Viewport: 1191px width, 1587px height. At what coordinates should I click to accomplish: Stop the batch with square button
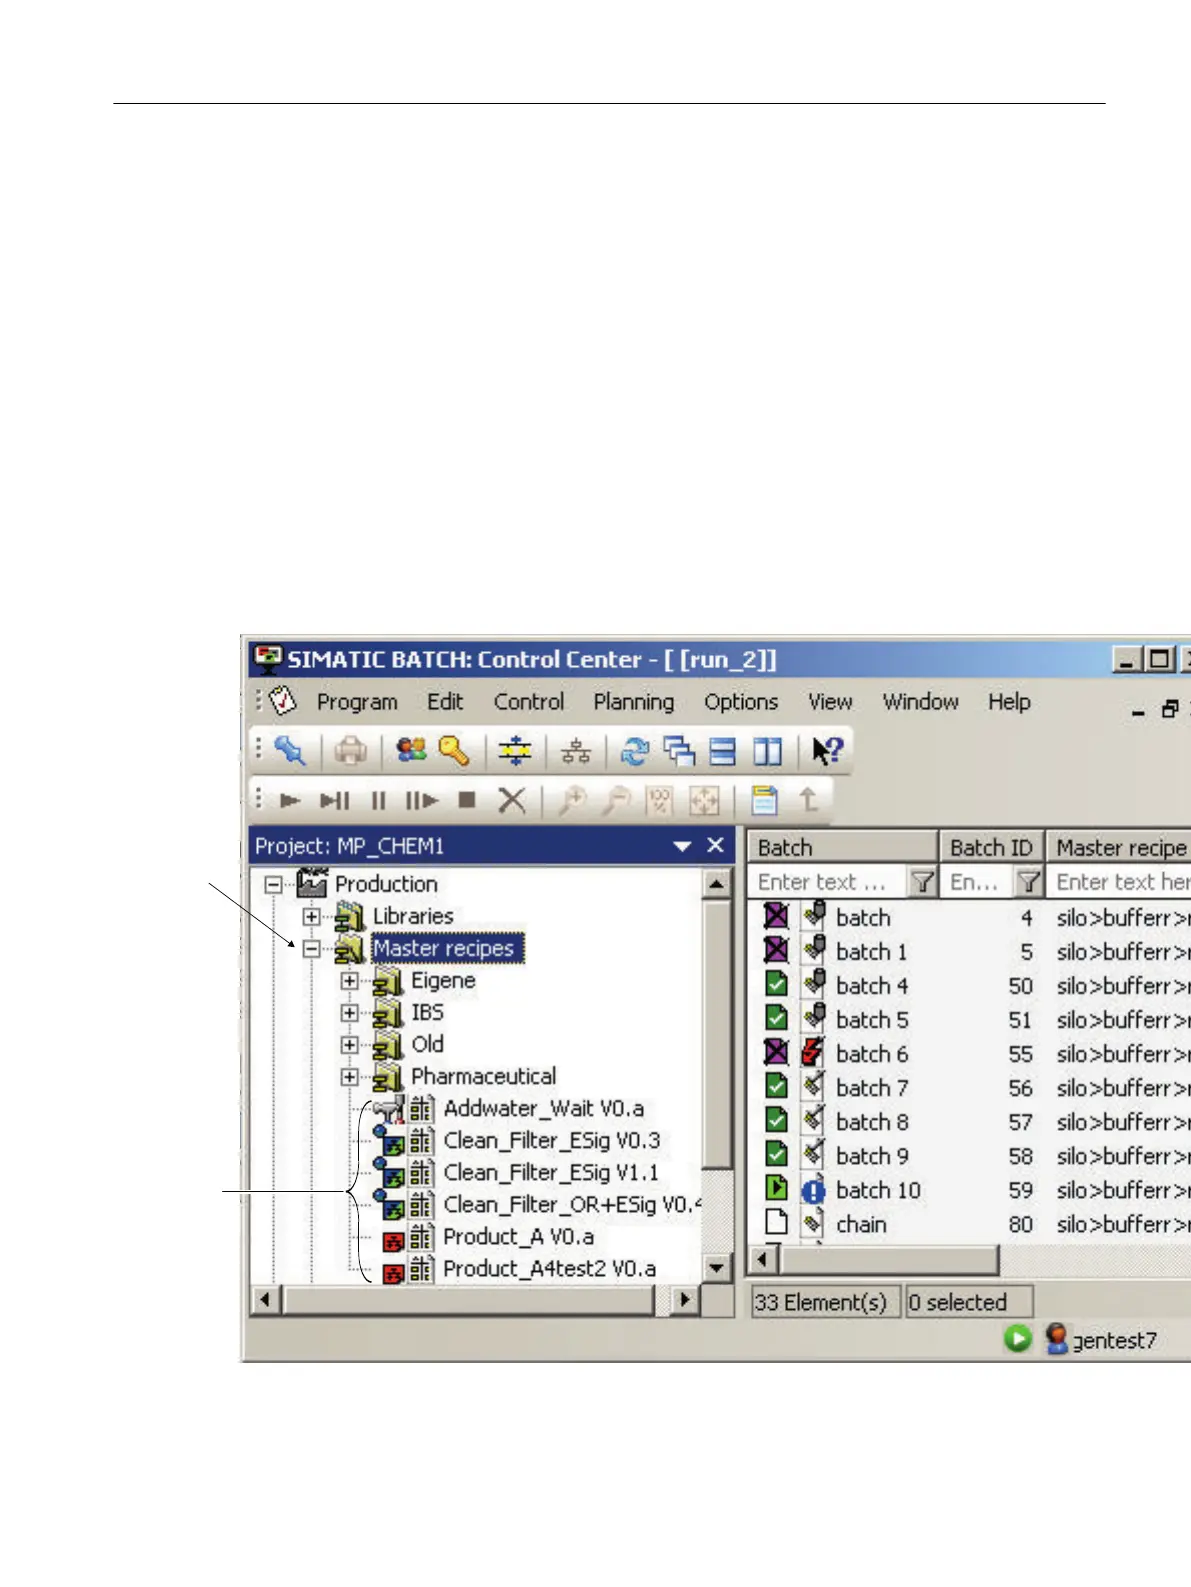(467, 800)
